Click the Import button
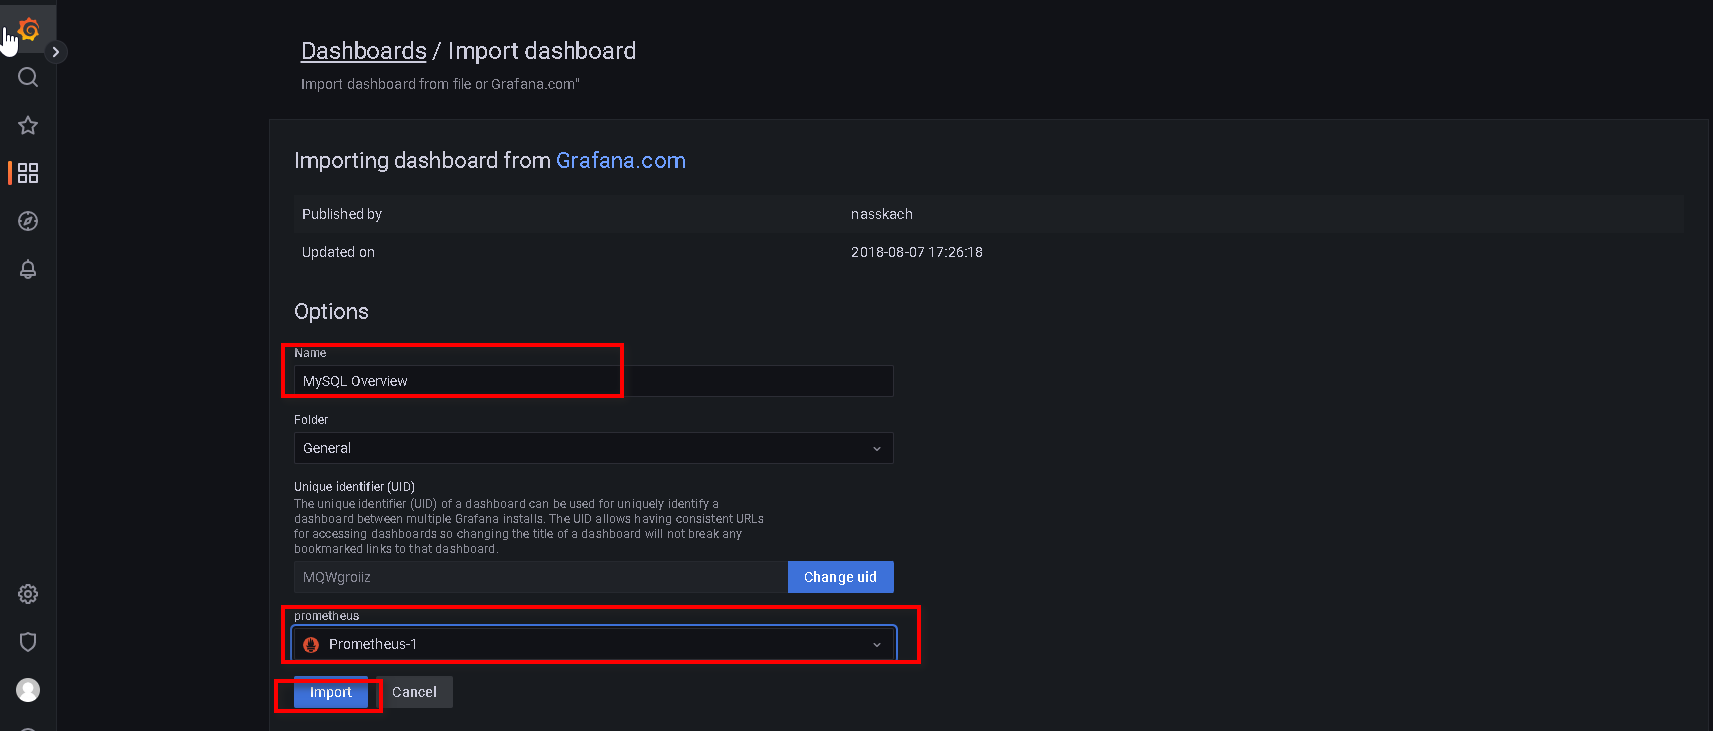This screenshot has width=1713, height=731. [x=331, y=692]
